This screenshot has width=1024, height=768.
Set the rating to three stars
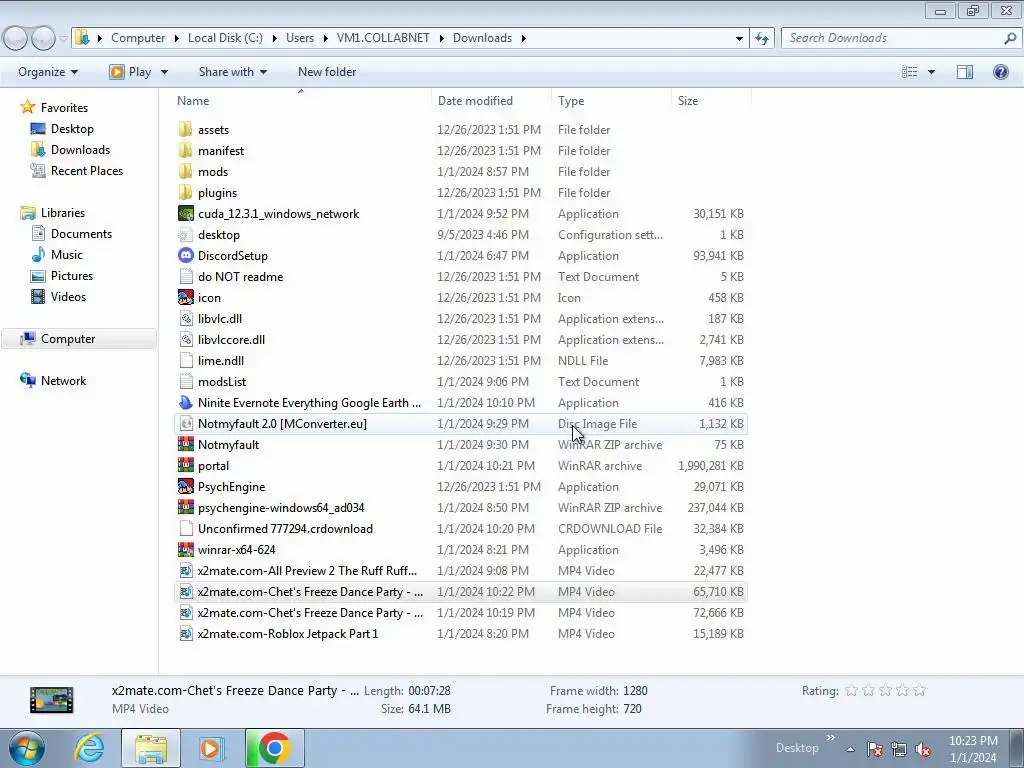pyautogui.click(x=886, y=690)
